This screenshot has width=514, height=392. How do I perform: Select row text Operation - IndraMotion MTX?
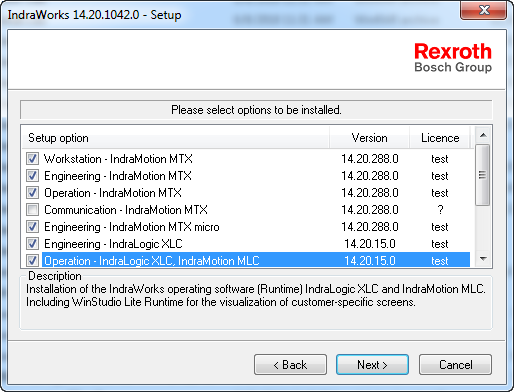[x=113, y=193]
